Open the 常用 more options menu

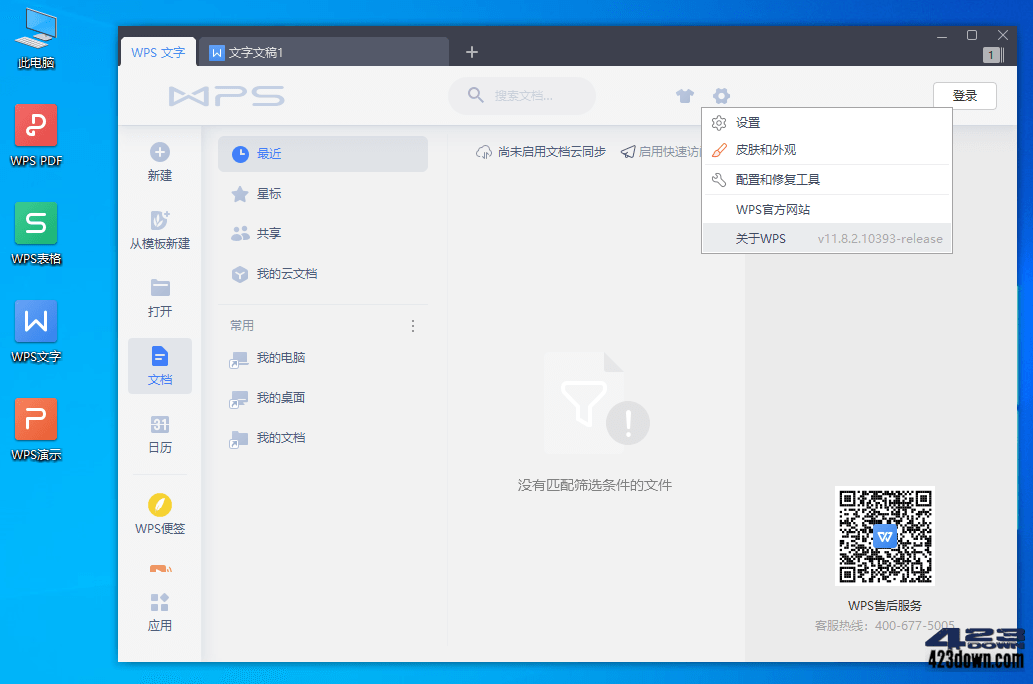413,326
